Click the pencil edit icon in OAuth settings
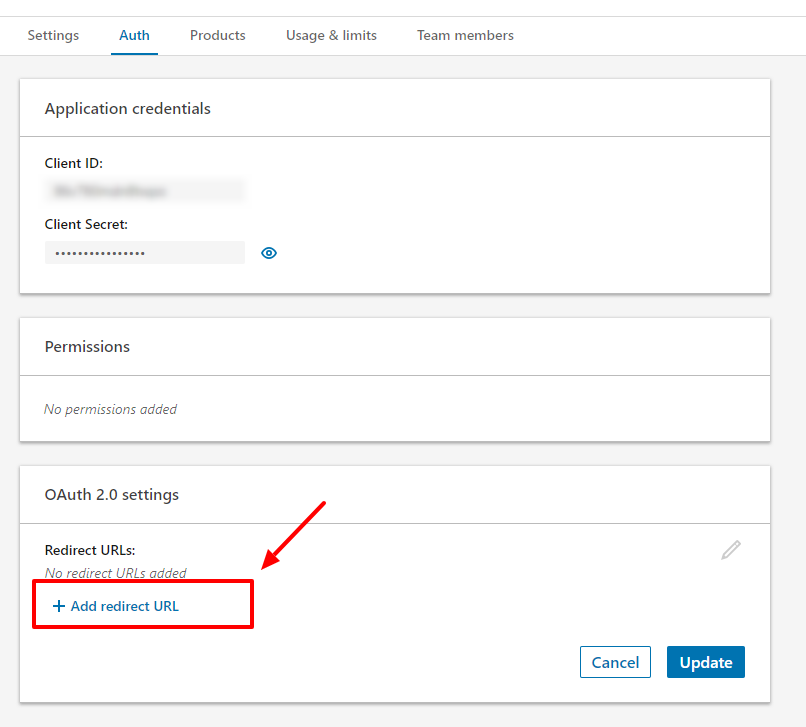The width and height of the screenshot is (806, 727). pyautogui.click(x=731, y=550)
